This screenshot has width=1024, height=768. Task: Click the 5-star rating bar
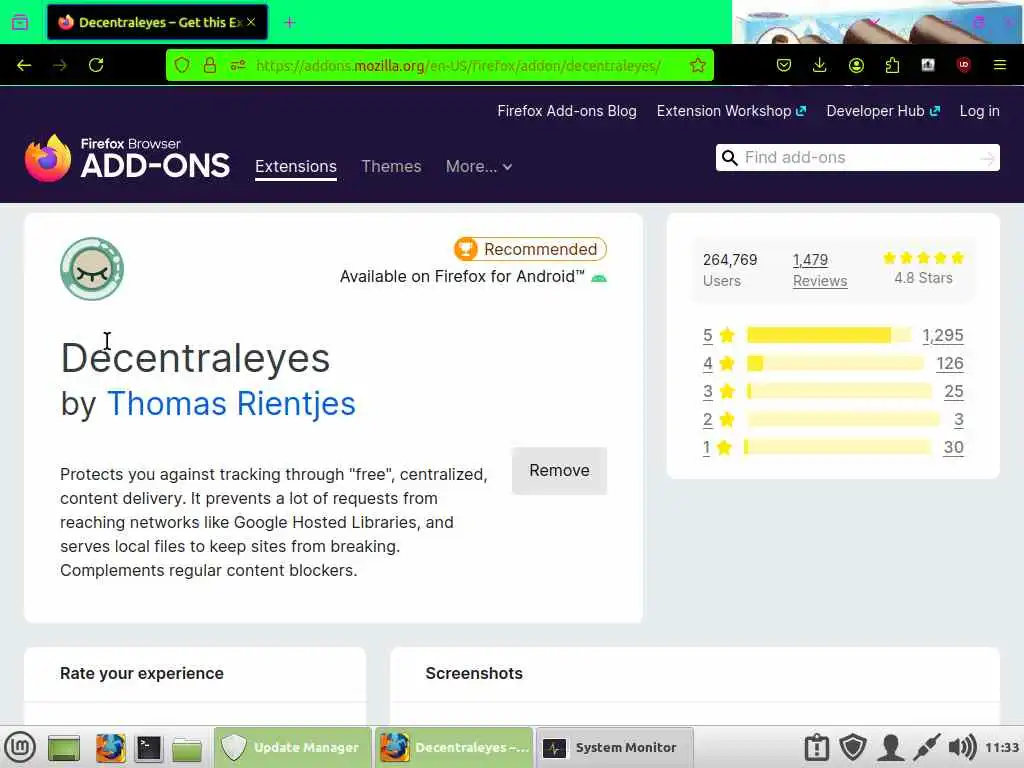[829, 335]
